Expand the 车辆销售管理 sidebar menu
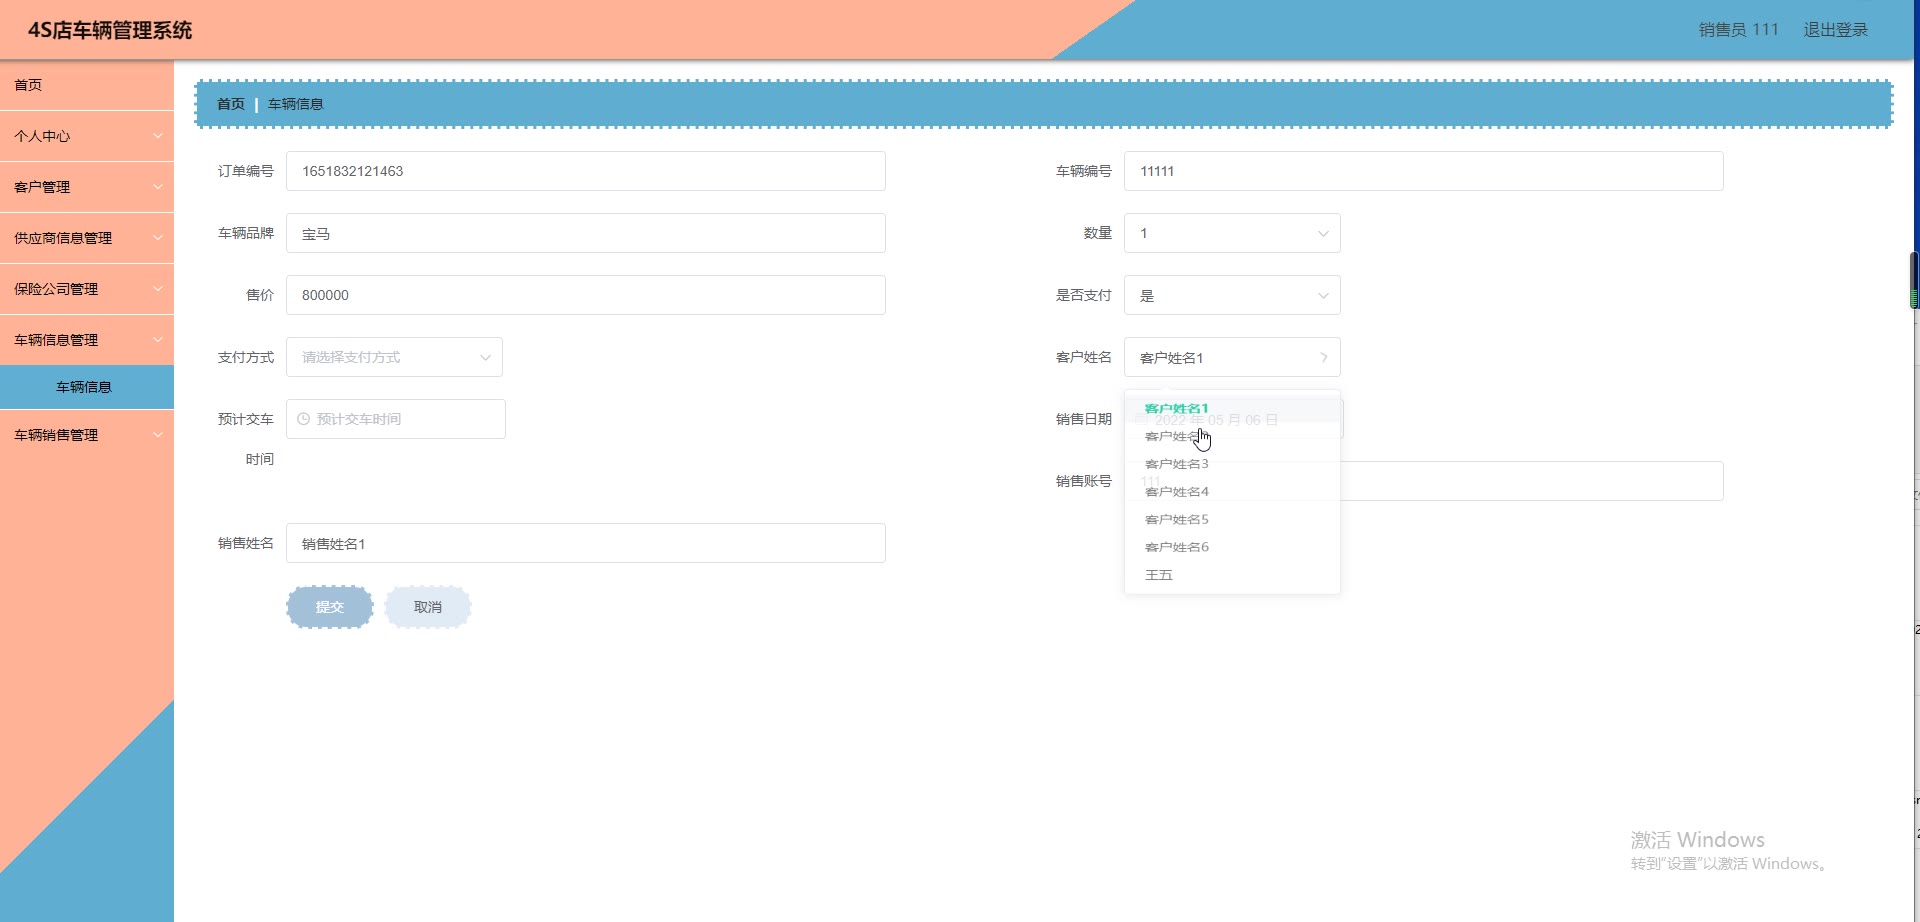Screen dimensions: 1920x922 point(87,435)
